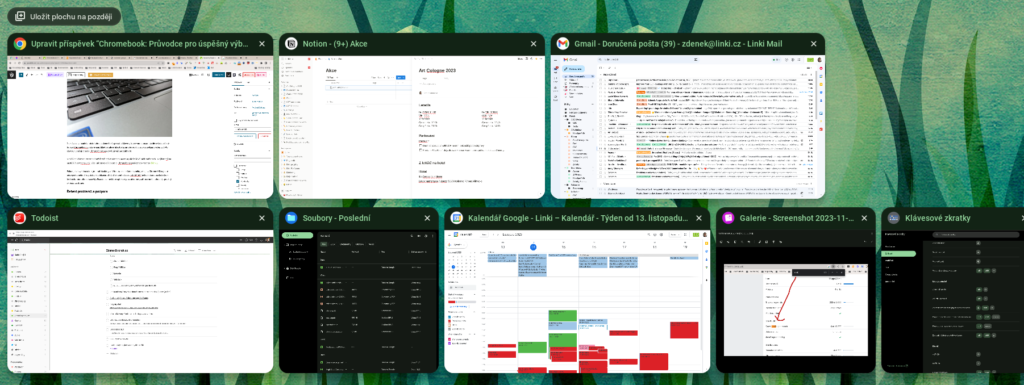The width and height of the screenshot is (1024, 385).
Task: Select the title 'Notion - (9+) Akce'
Action: click(x=335, y=44)
